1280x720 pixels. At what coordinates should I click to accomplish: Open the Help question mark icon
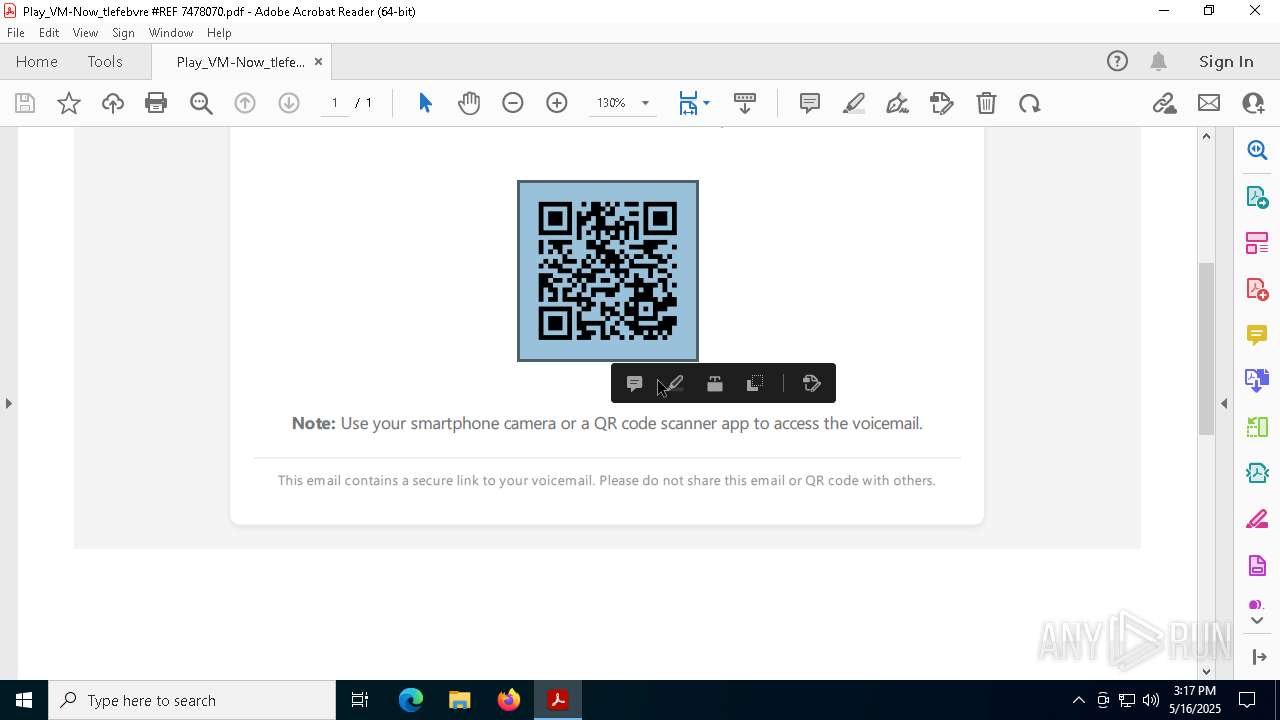(1117, 62)
